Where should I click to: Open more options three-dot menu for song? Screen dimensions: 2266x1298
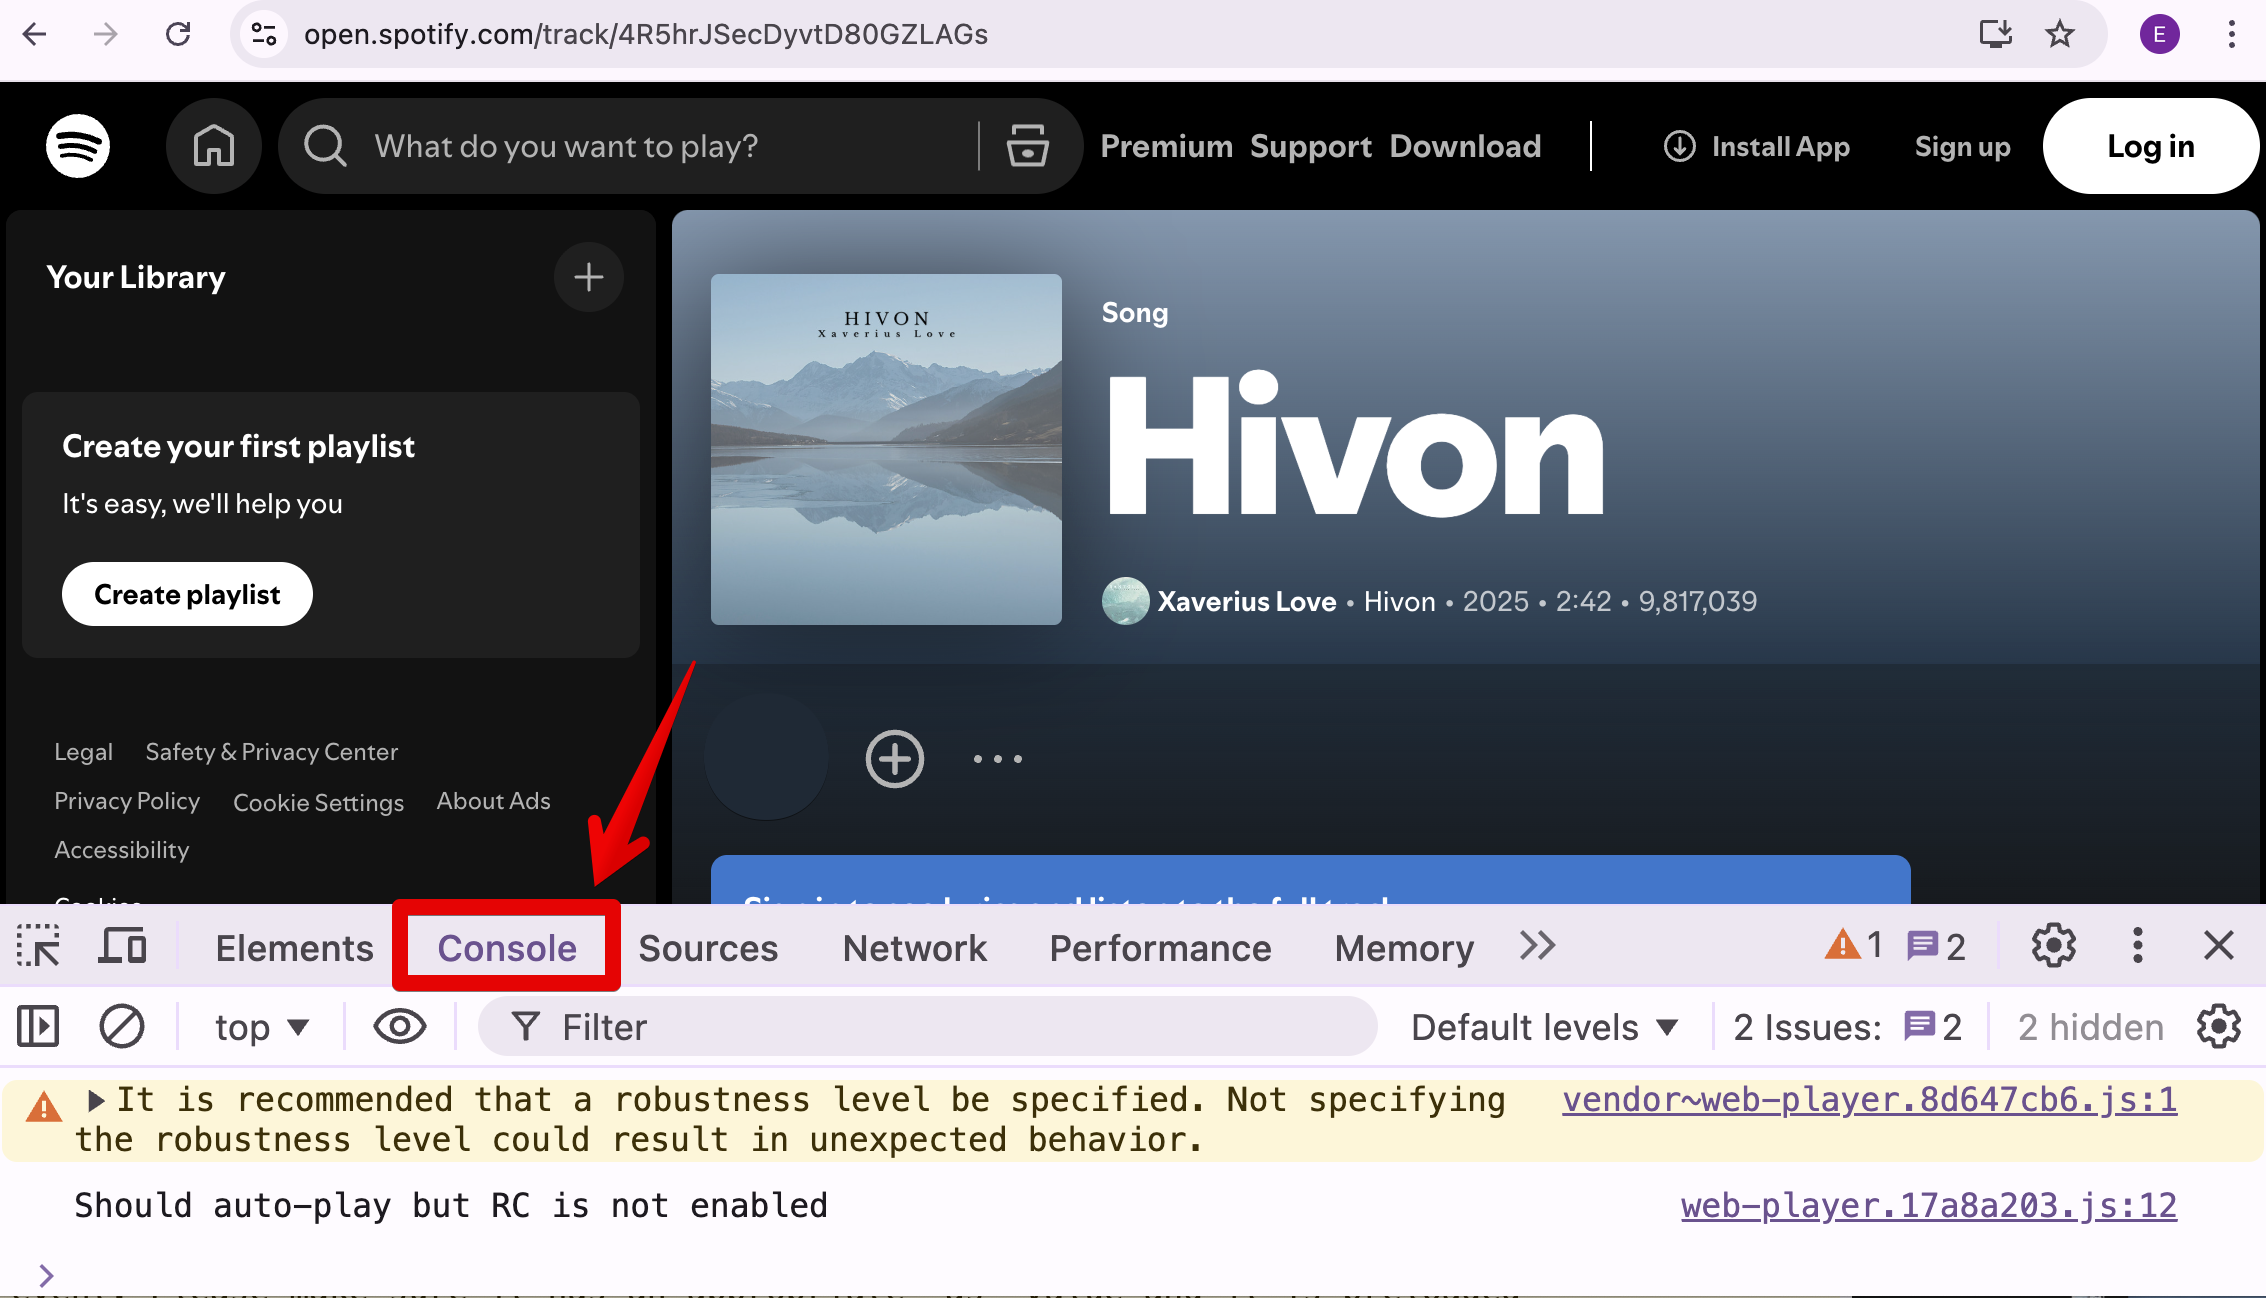[997, 759]
